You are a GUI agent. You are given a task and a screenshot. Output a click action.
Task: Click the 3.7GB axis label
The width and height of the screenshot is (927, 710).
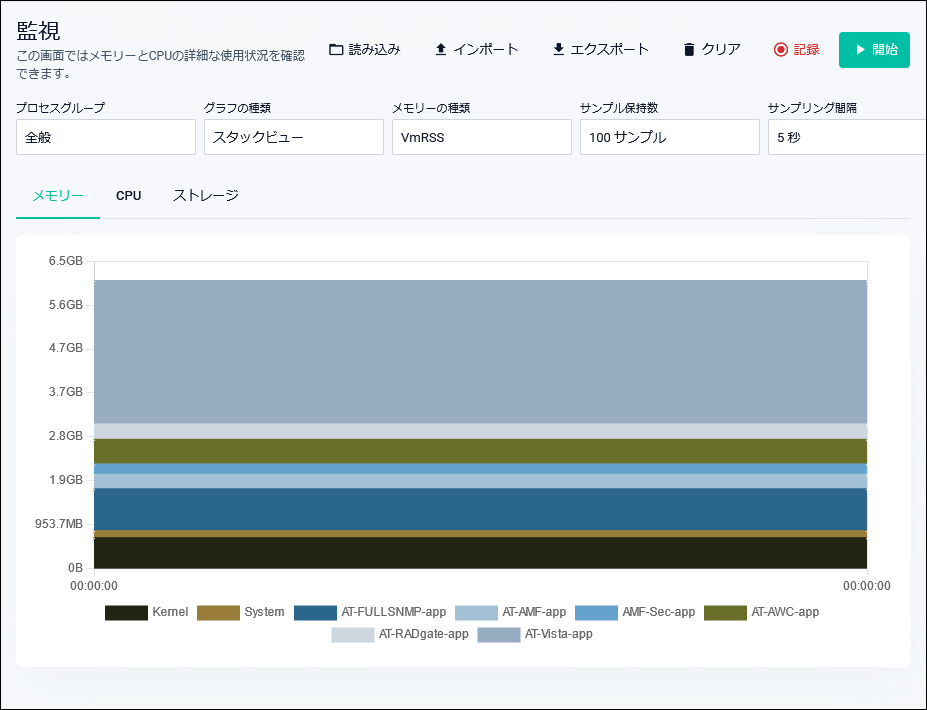[66, 391]
